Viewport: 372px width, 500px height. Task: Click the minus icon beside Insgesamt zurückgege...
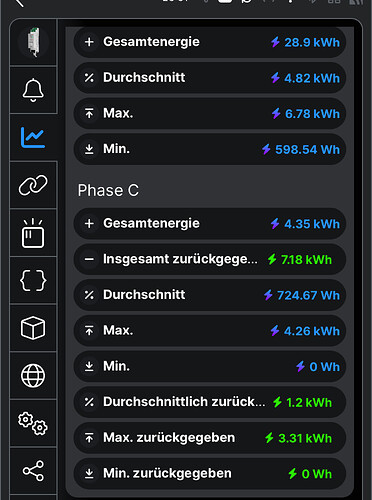point(89,259)
